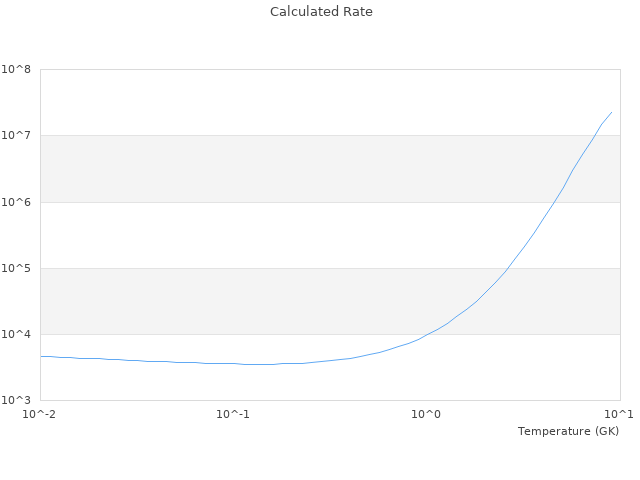Click the 10^1 x-axis label
The height and width of the screenshot is (480, 640).
tap(619, 414)
